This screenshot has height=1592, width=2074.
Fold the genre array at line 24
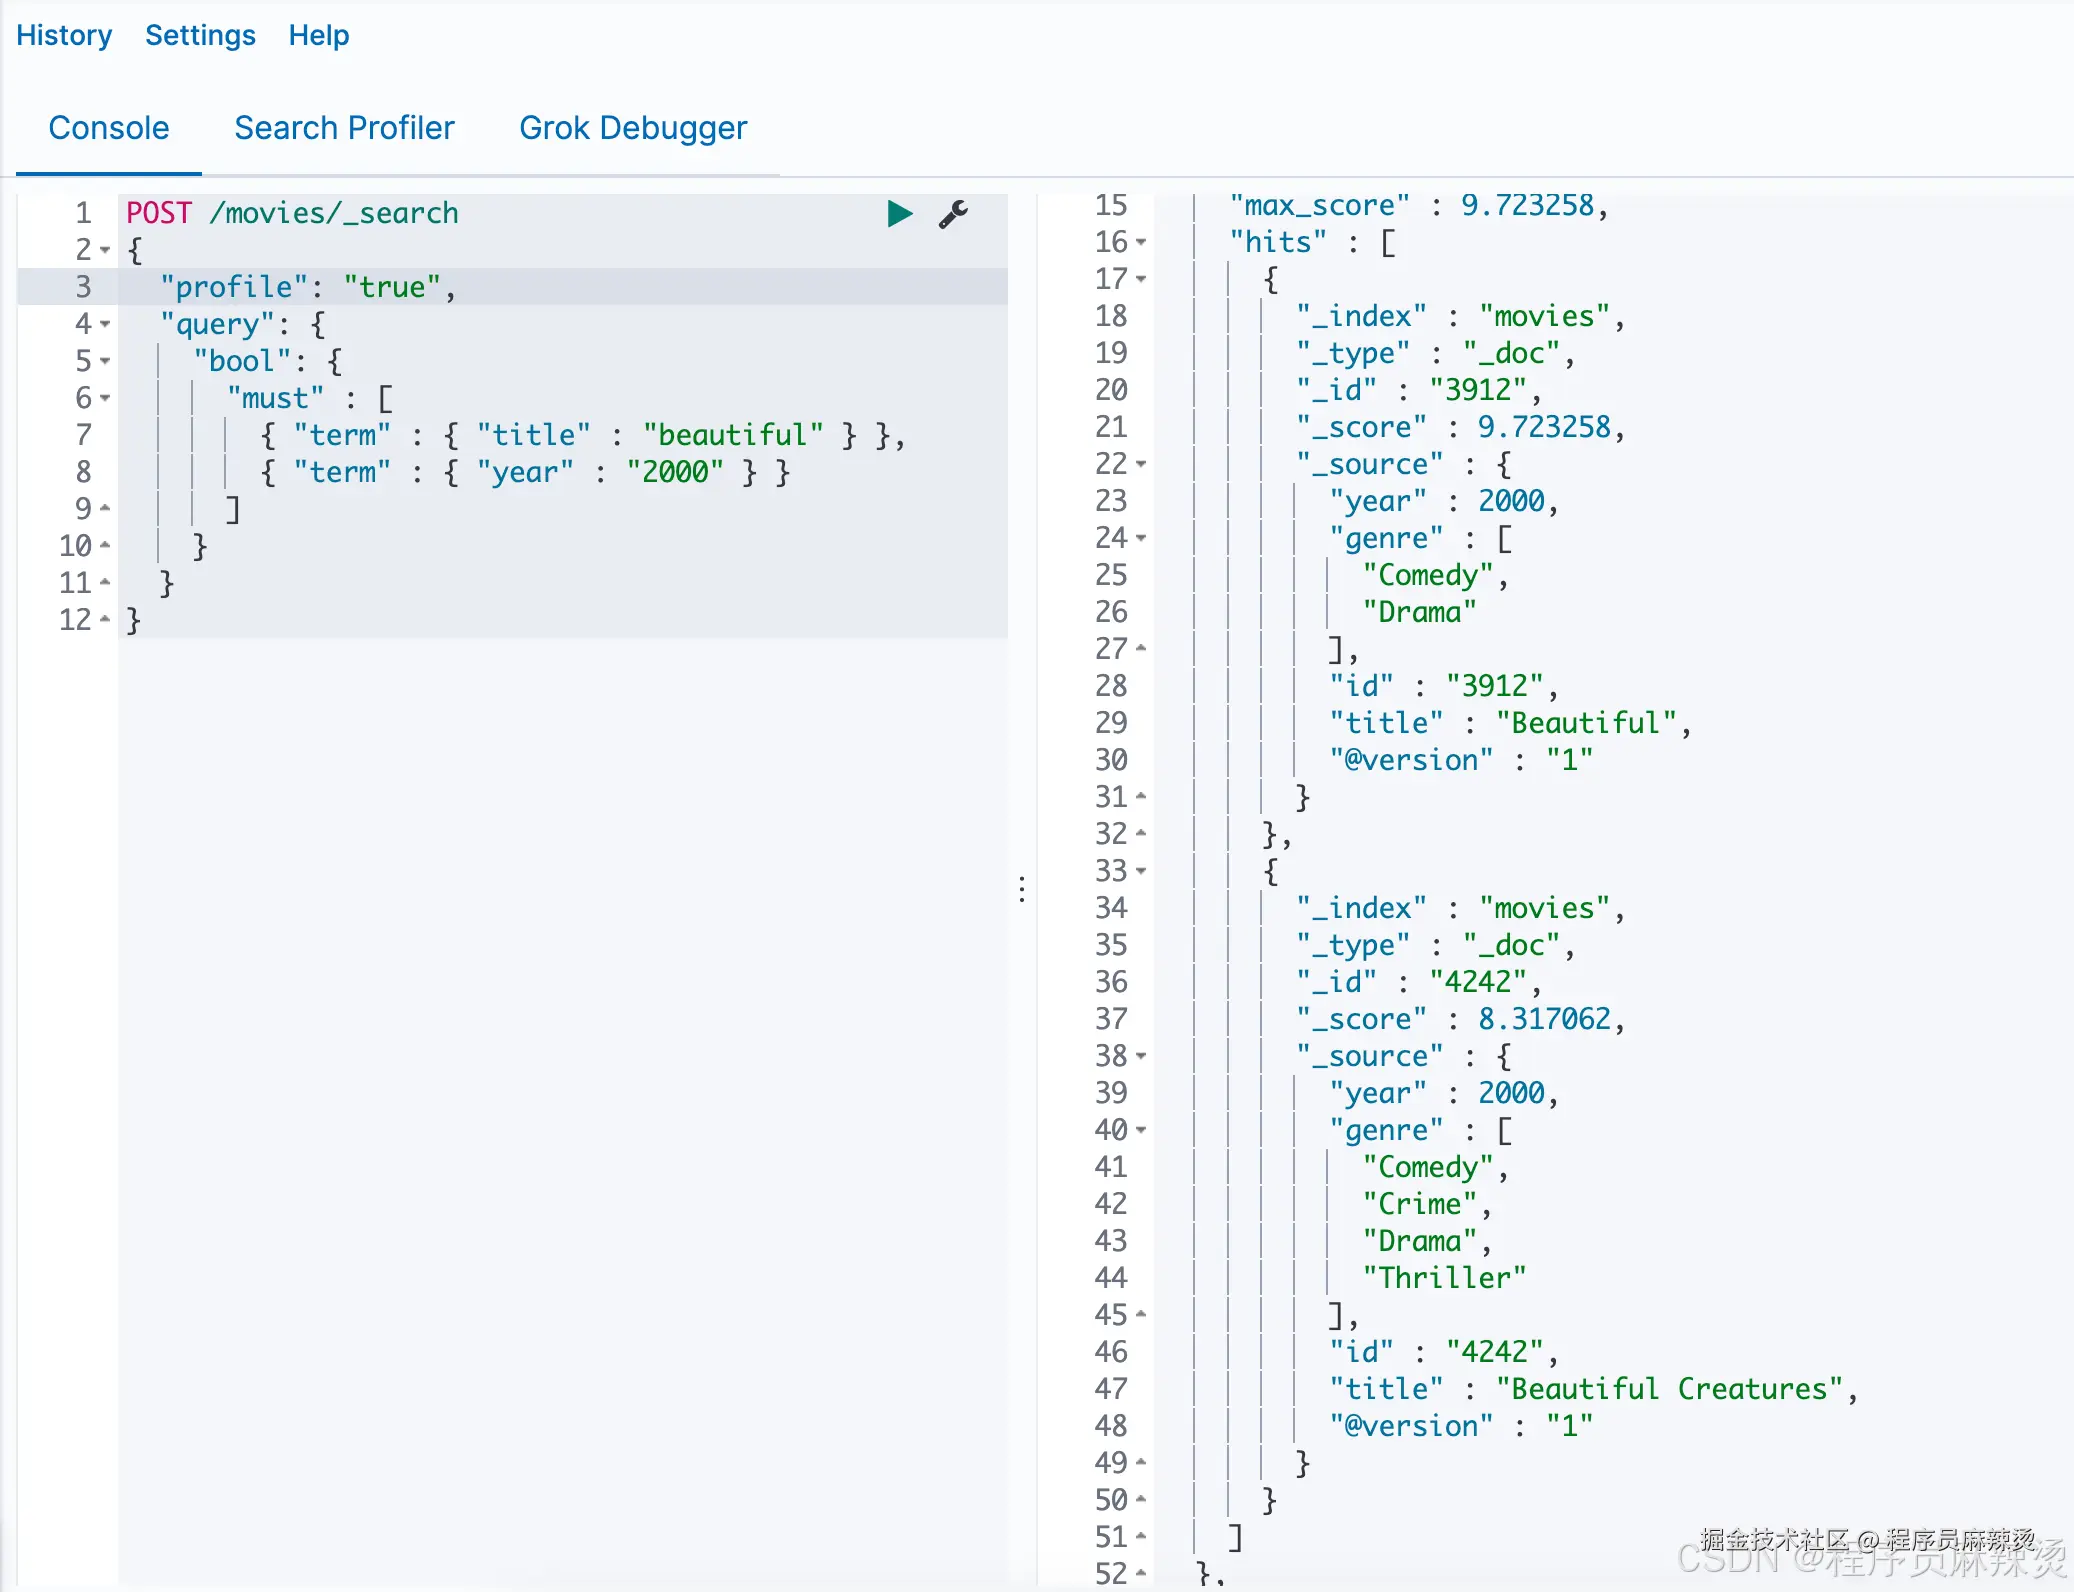point(1141,538)
